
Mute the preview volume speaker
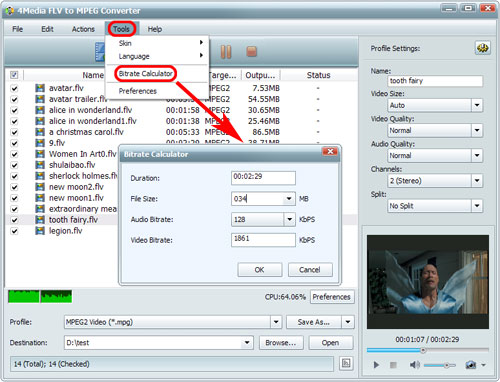coord(414,365)
